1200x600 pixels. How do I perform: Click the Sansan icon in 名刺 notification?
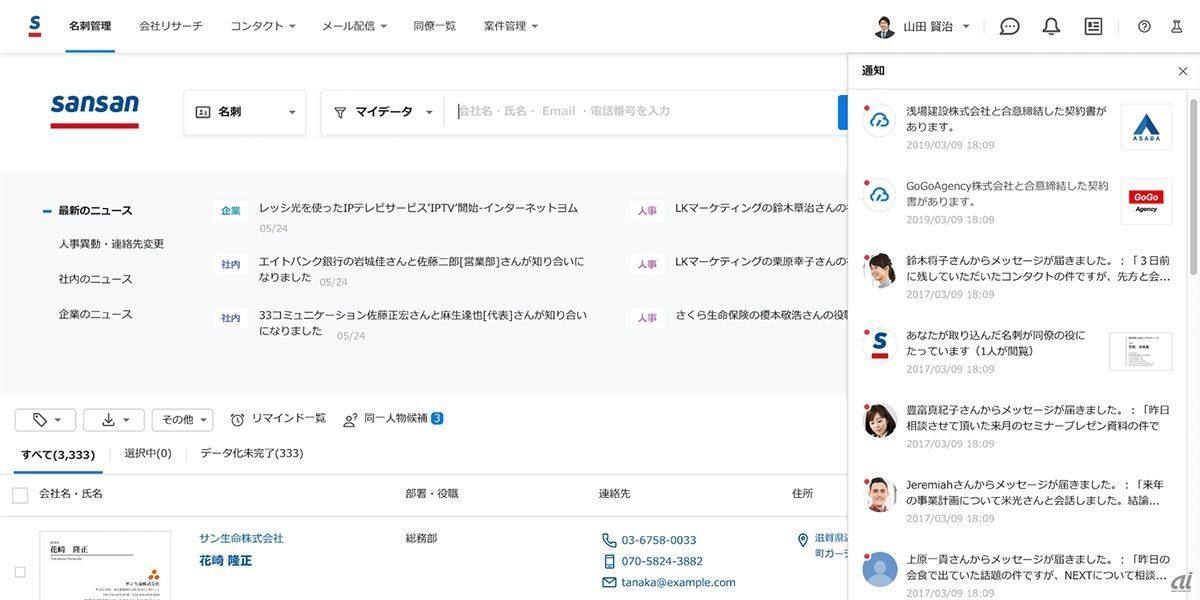pyautogui.click(x=879, y=345)
